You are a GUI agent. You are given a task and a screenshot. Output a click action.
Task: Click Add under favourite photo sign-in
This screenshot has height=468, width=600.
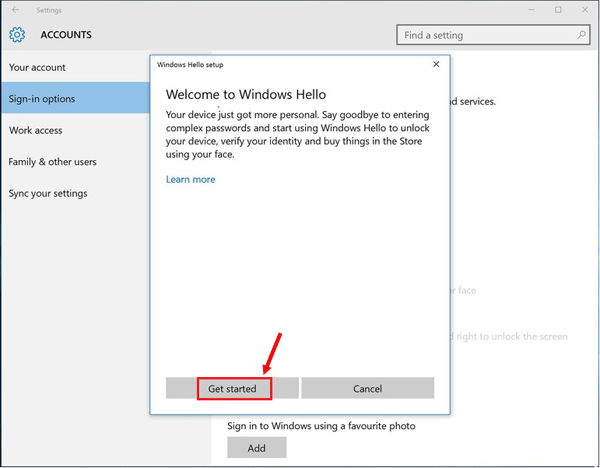tap(257, 447)
